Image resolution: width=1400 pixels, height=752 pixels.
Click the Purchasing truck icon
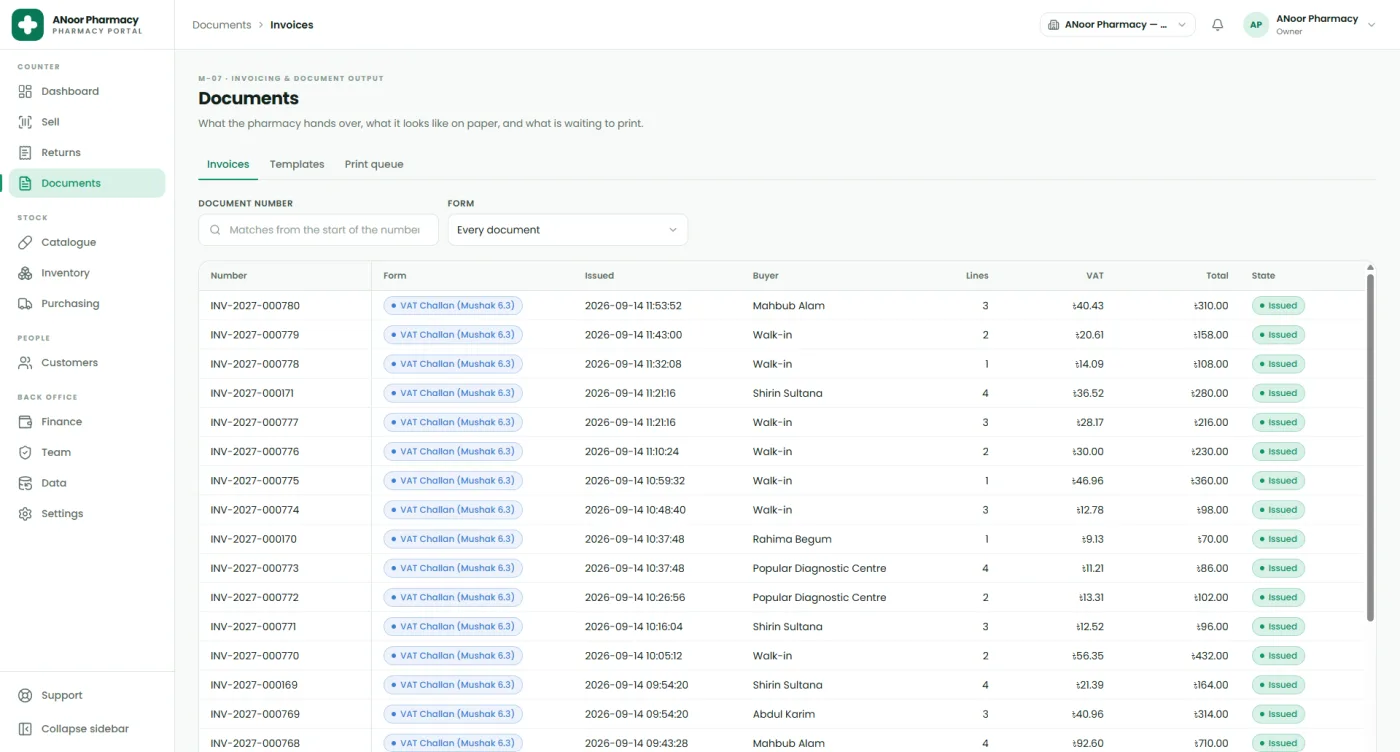click(x=26, y=304)
